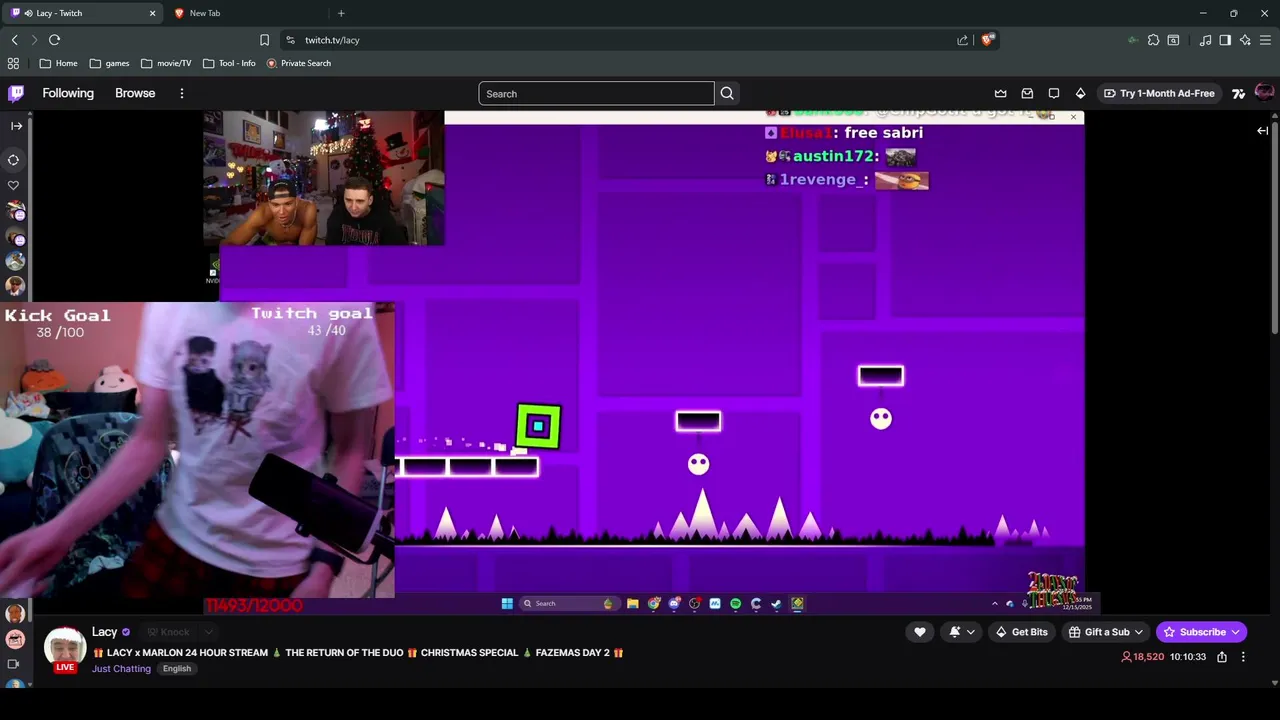Open the browser extensions puzzle icon
This screenshot has width=1280, height=720.
click(x=1153, y=40)
